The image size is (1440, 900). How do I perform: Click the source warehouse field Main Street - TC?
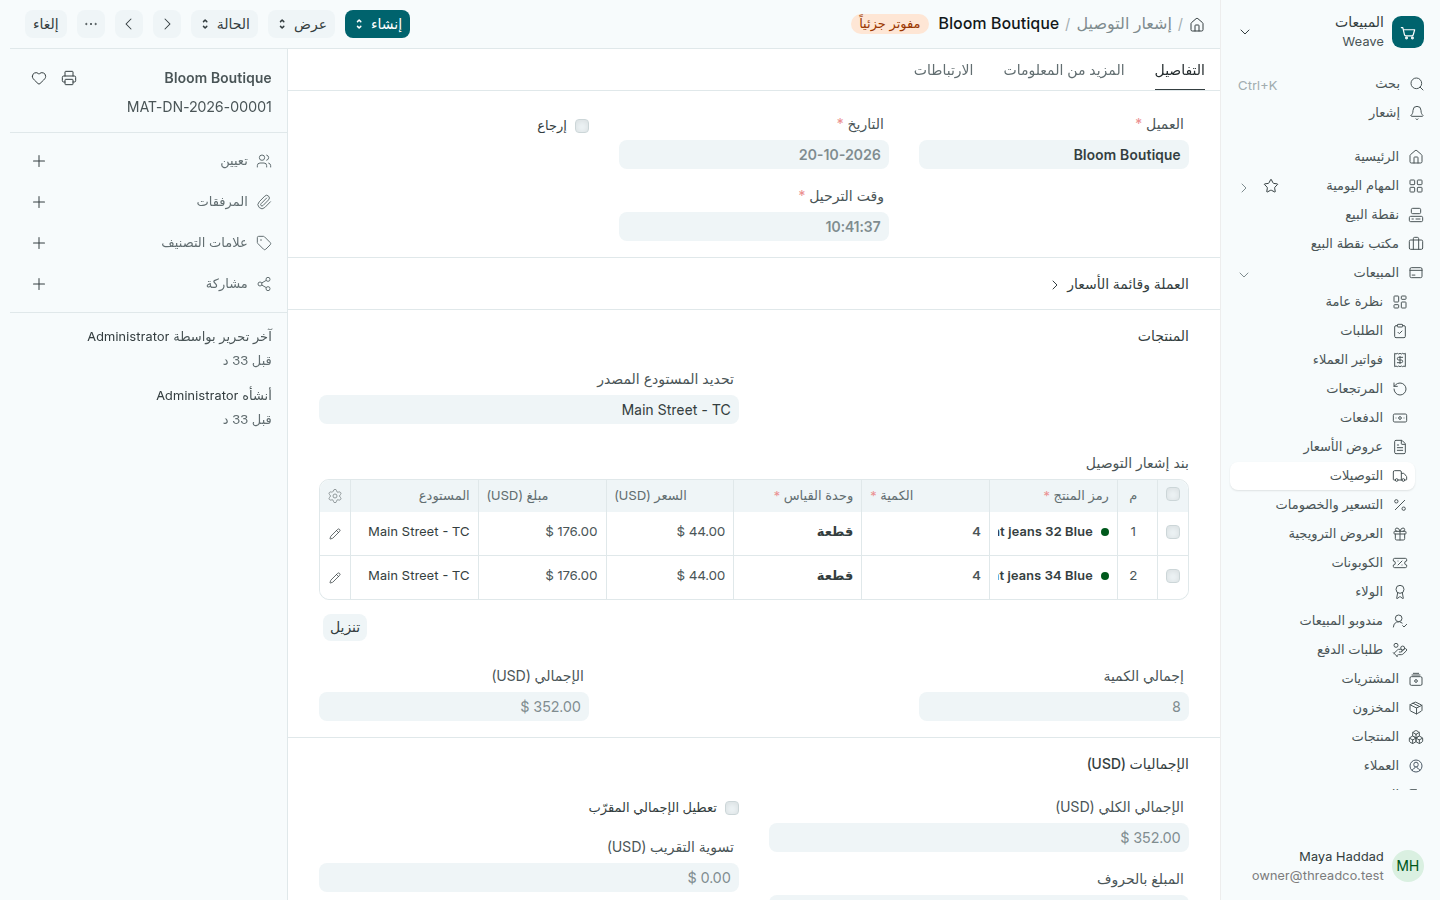click(529, 410)
